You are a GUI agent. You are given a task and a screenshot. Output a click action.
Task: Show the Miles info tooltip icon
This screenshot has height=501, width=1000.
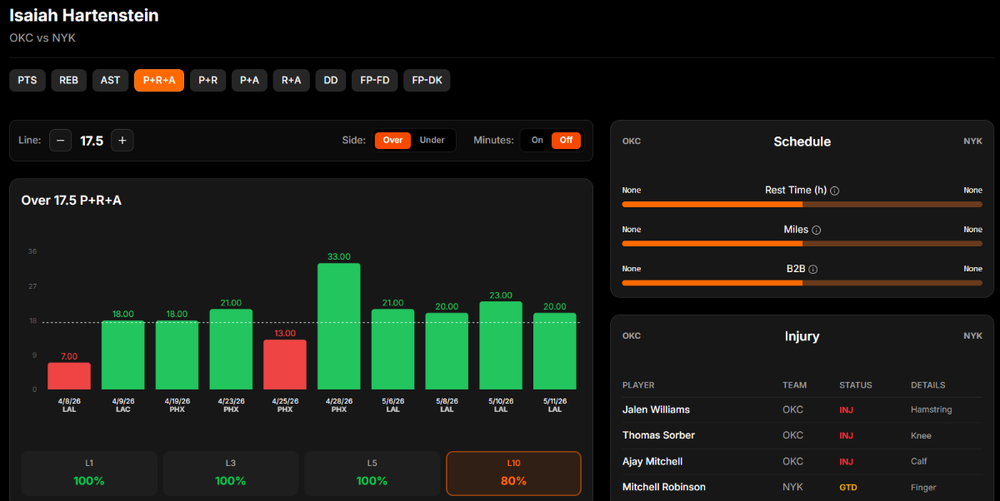click(816, 230)
